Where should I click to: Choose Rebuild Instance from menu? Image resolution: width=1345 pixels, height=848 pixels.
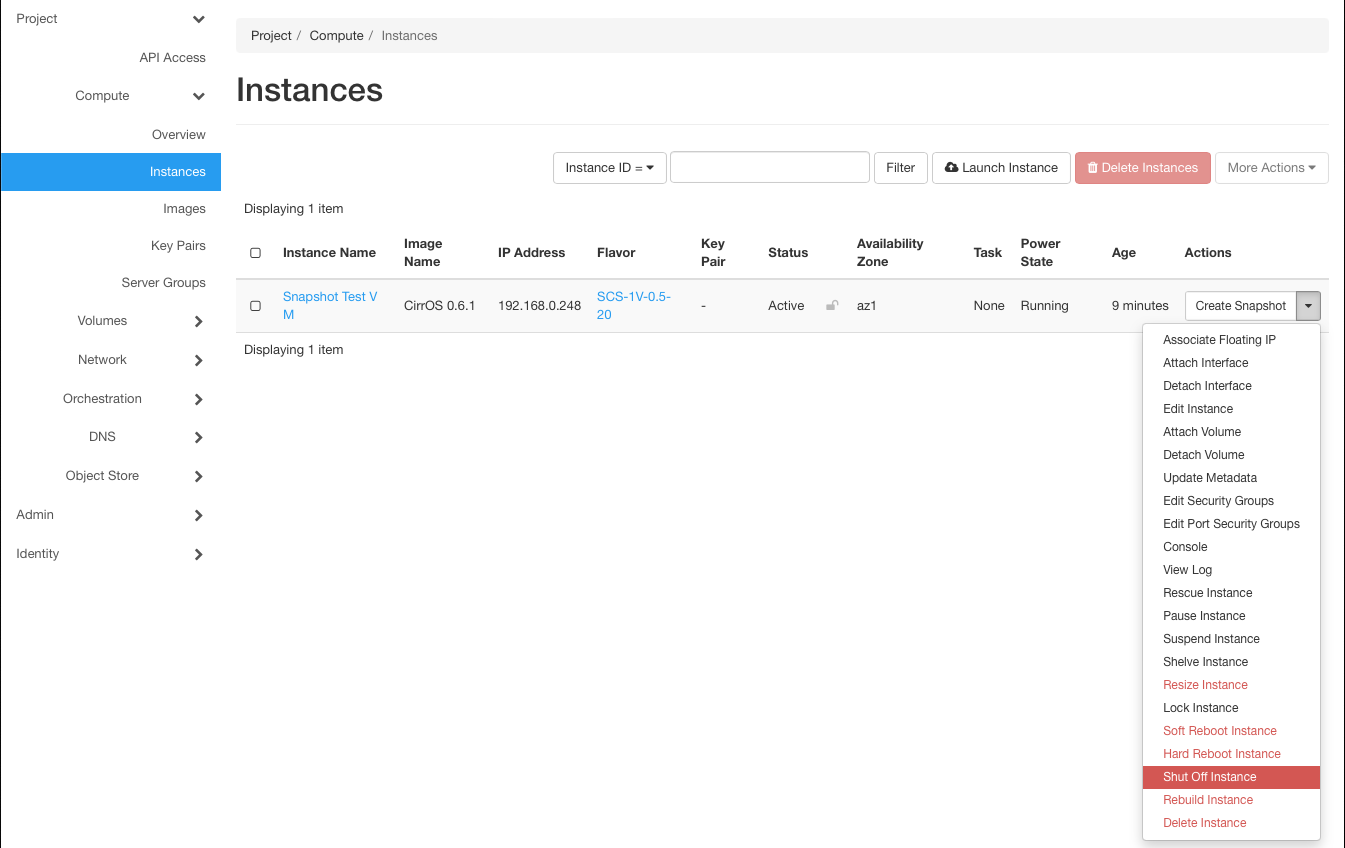point(1231,800)
